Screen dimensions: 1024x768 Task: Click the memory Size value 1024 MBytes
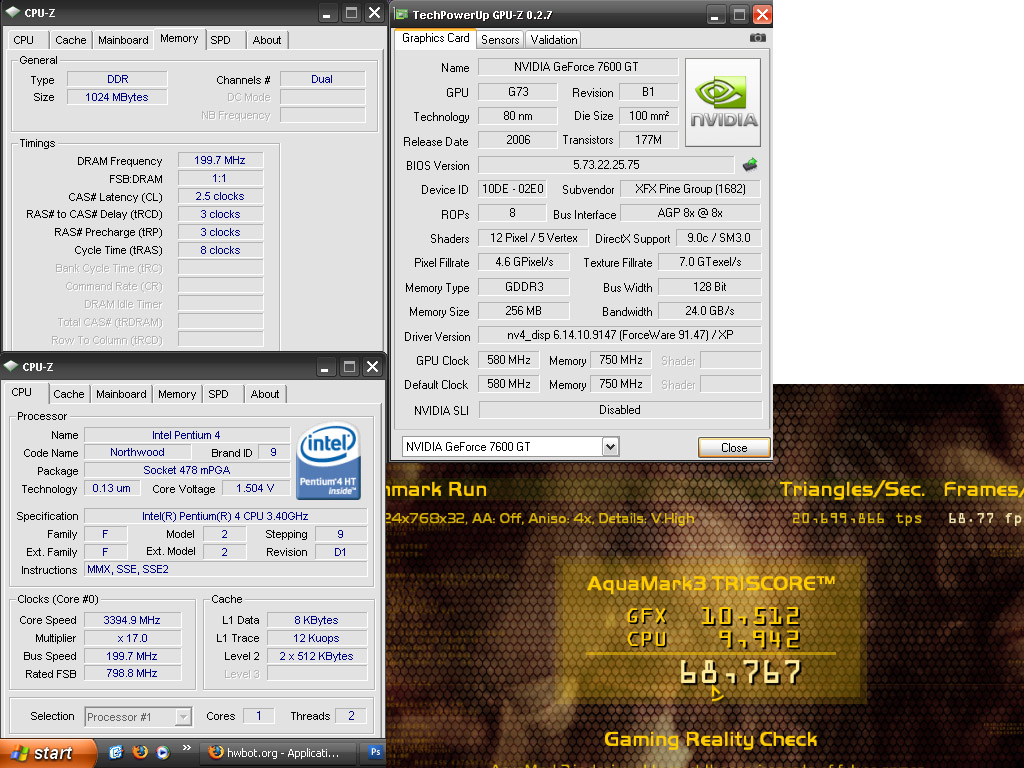tap(117, 97)
